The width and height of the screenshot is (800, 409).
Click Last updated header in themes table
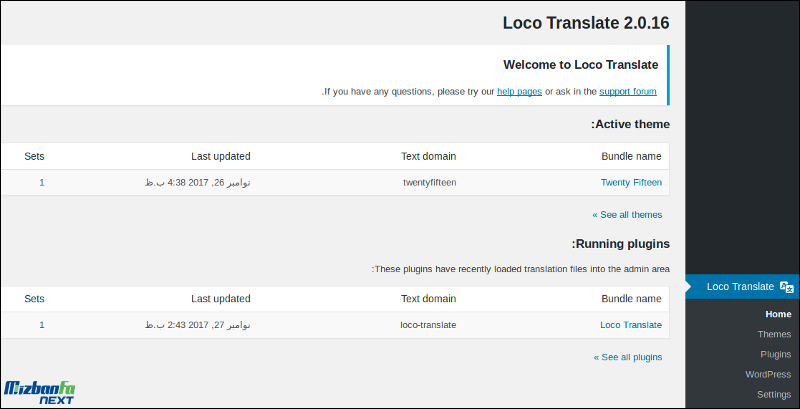[221, 157]
